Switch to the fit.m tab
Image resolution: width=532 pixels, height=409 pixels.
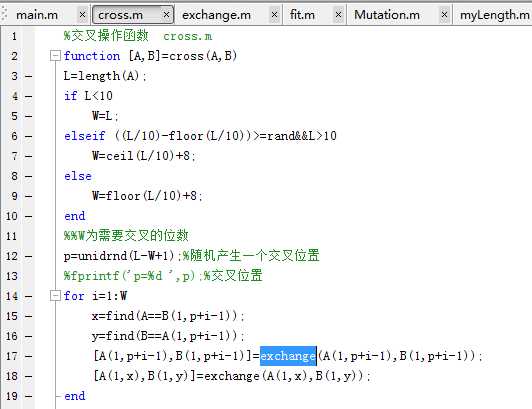coord(302,15)
